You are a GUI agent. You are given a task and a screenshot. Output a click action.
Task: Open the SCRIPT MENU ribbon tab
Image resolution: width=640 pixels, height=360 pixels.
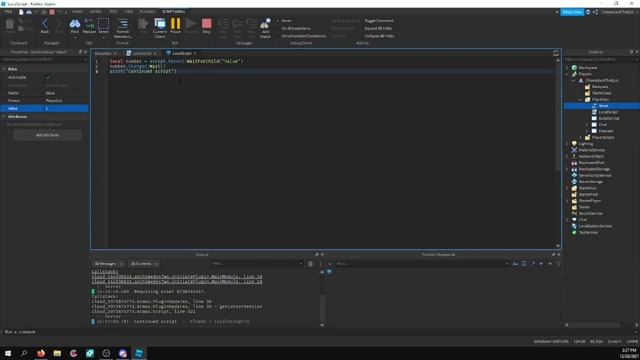(173, 11)
